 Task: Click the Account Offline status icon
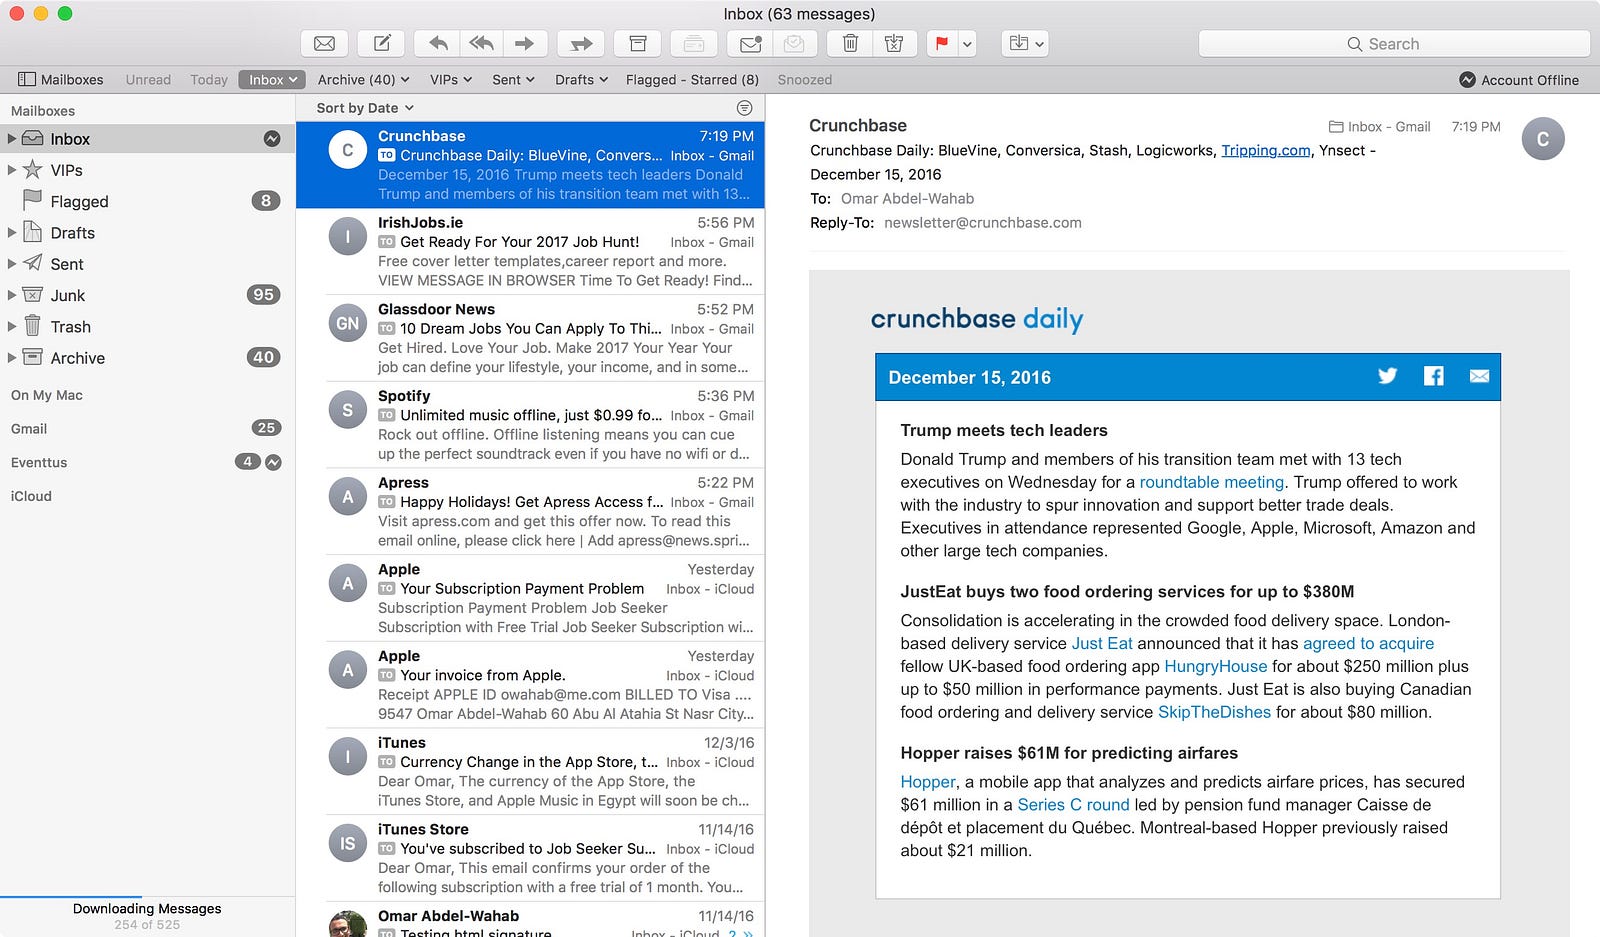pos(1467,80)
